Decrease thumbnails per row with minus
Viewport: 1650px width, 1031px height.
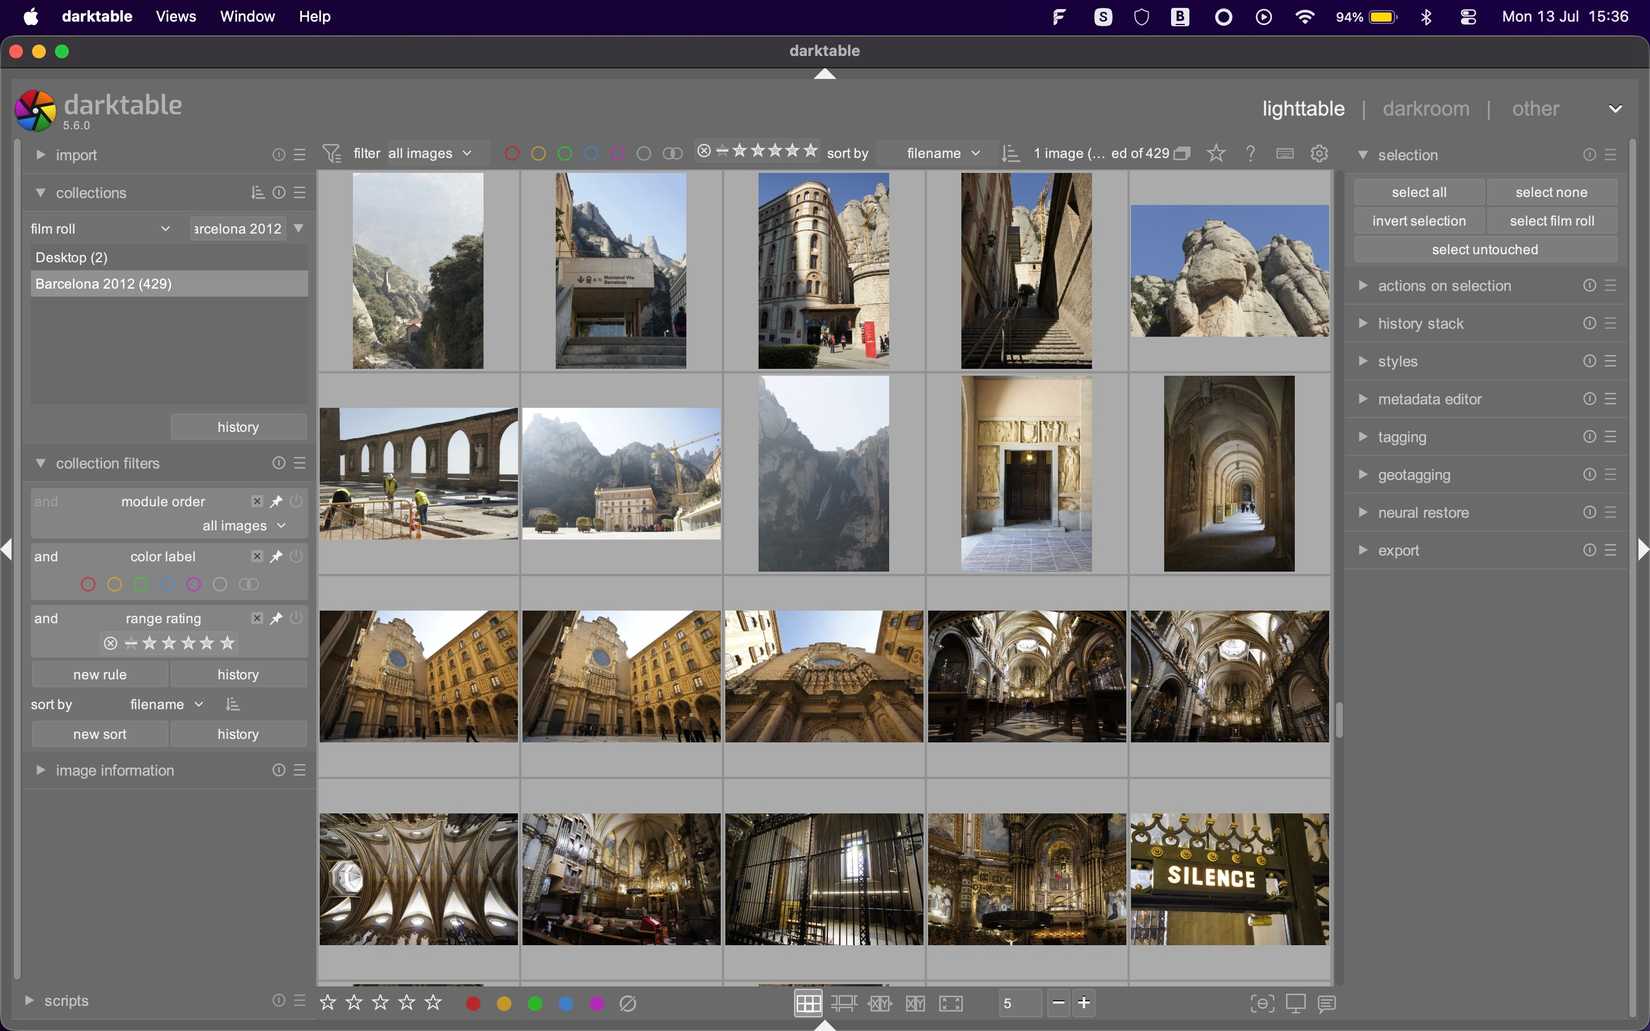pos(1058,1003)
